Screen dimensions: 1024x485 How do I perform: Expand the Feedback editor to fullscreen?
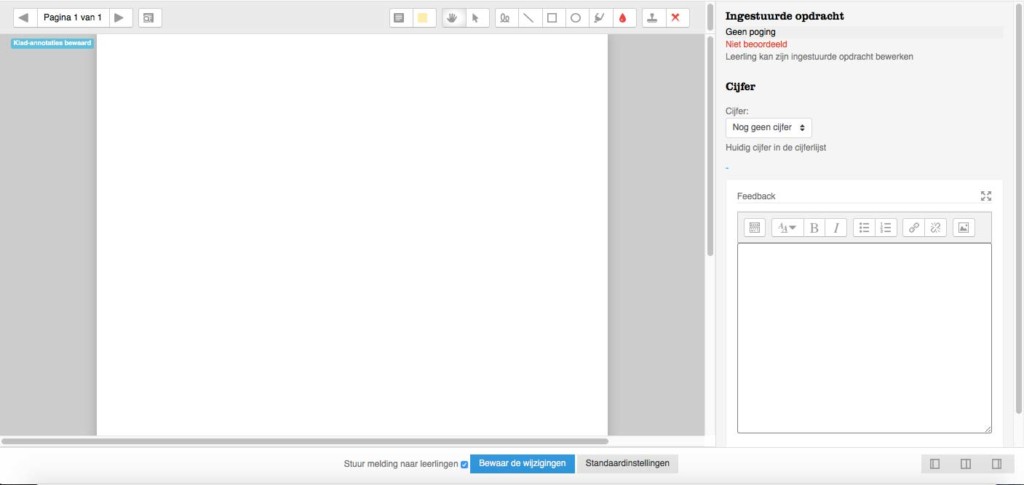pos(986,196)
